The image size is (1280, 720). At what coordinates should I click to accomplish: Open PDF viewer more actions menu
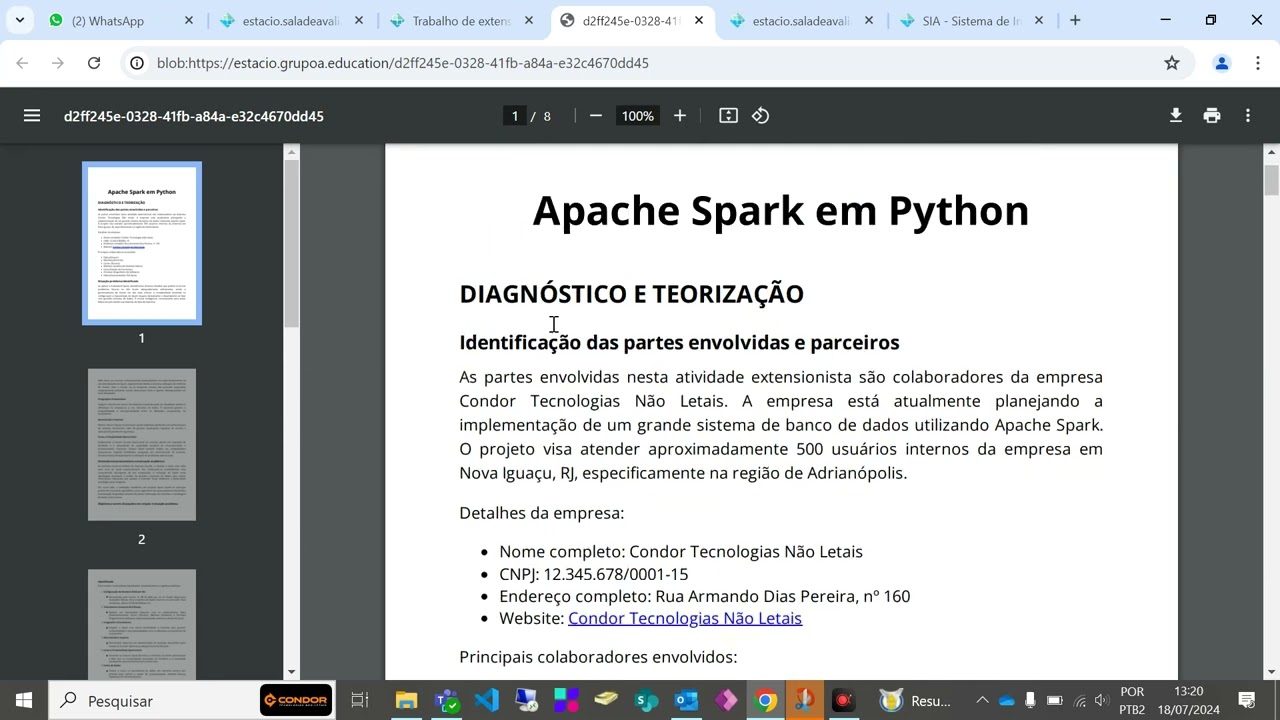[x=1248, y=116]
